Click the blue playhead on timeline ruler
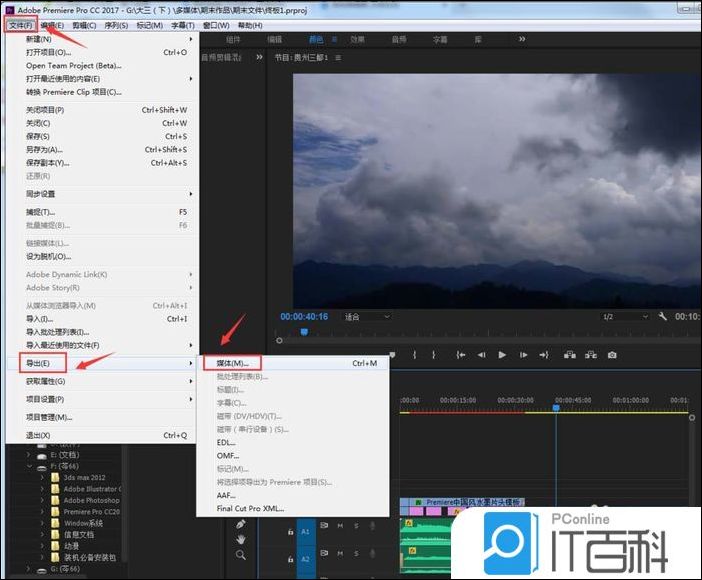 [556, 408]
